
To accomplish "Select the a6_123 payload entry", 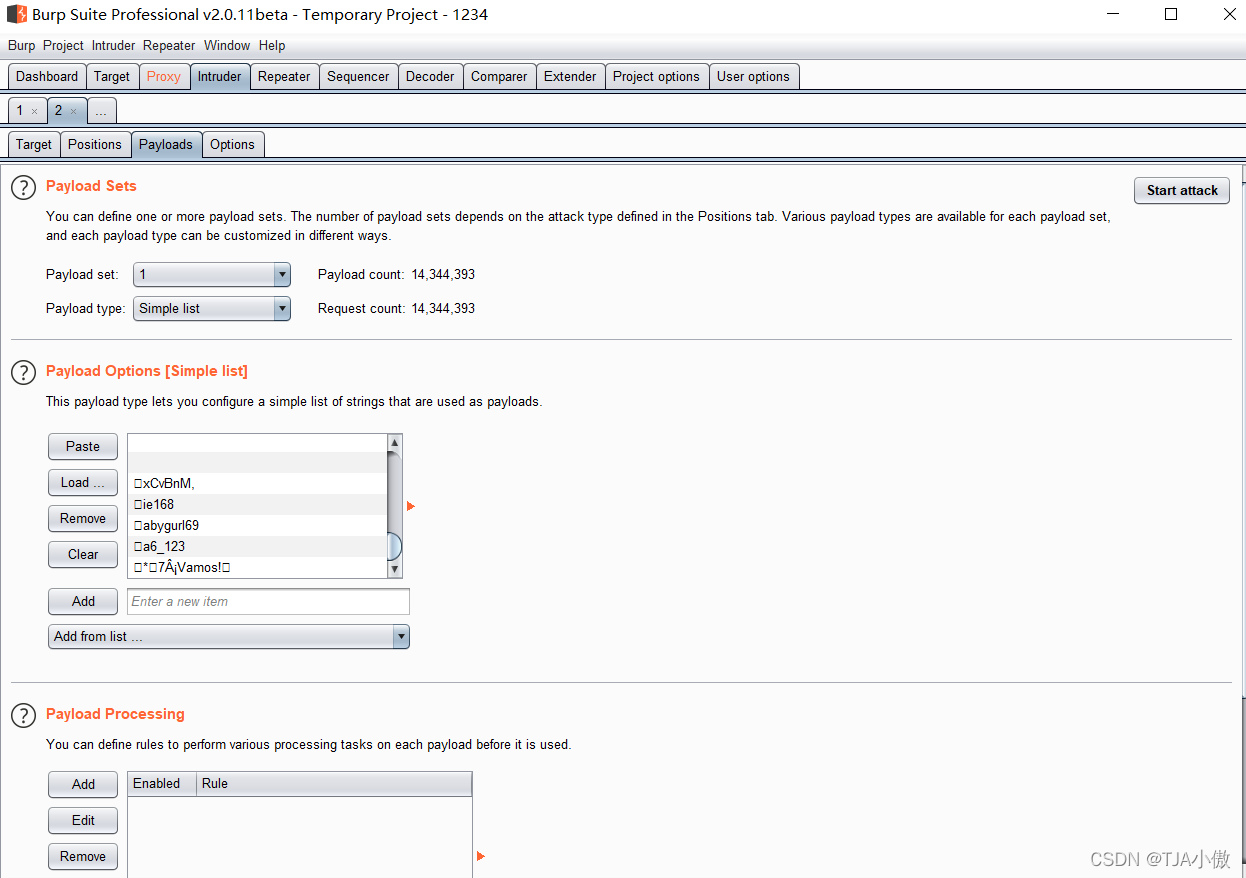I will tap(257, 546).
